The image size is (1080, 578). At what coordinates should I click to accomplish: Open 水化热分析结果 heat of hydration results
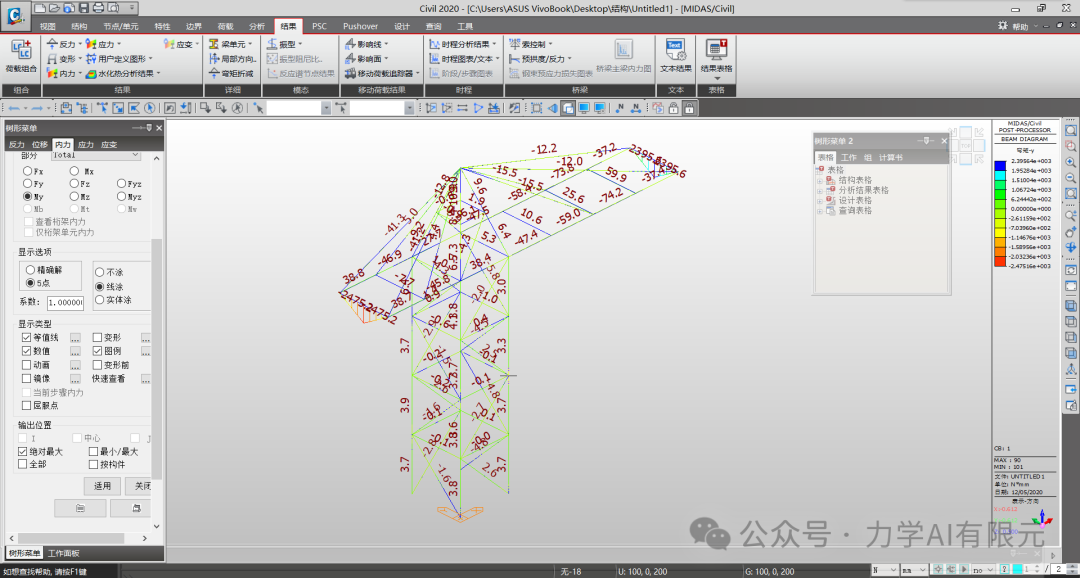121,73
